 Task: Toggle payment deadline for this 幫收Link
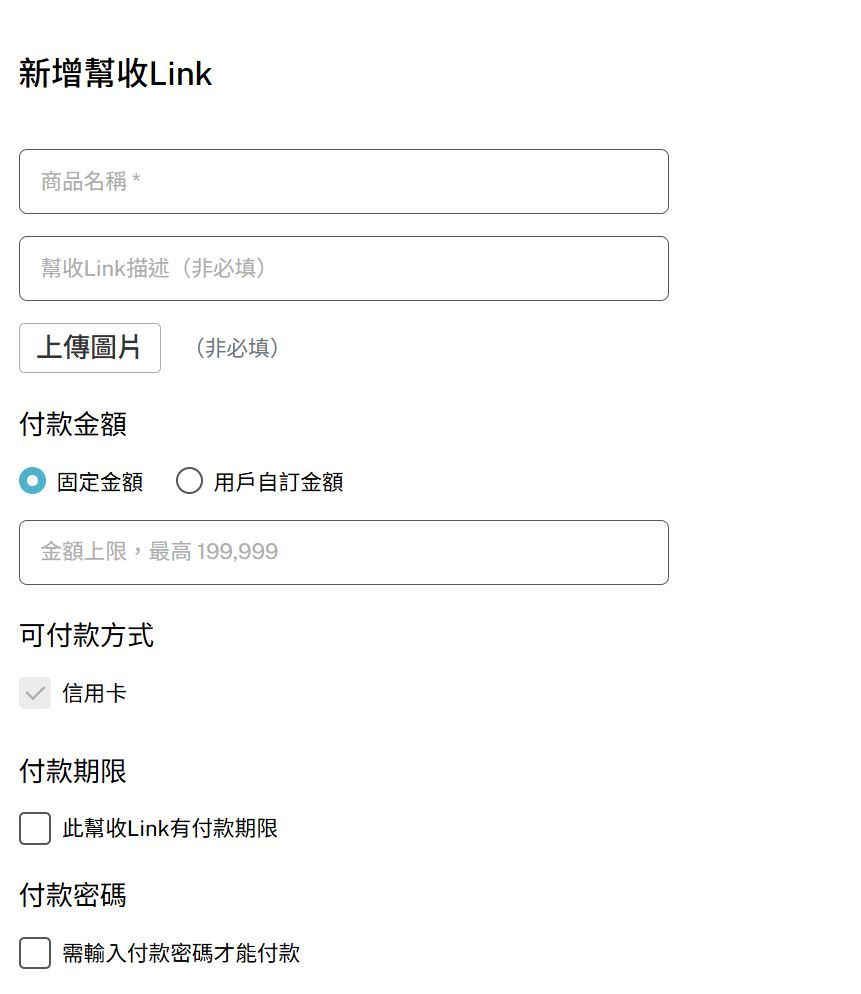[x=35, y=828]
